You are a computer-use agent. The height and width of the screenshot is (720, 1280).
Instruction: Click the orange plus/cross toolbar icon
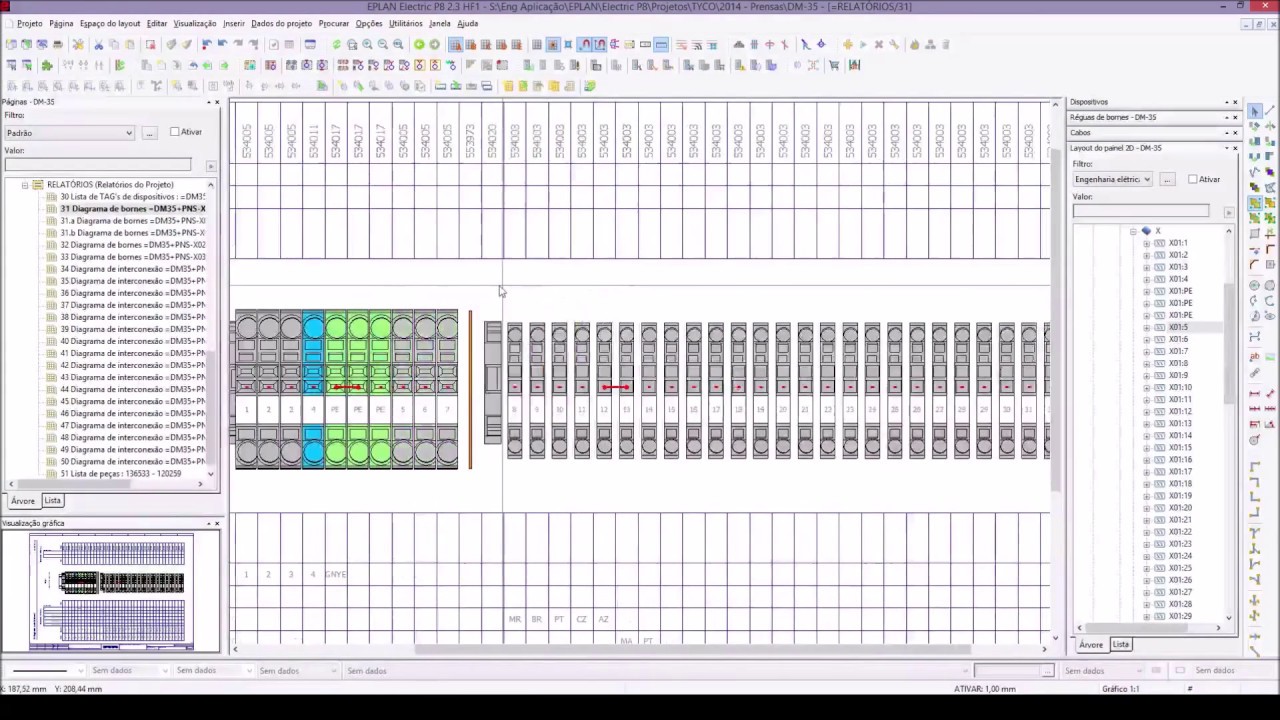[x=848, y=44]
